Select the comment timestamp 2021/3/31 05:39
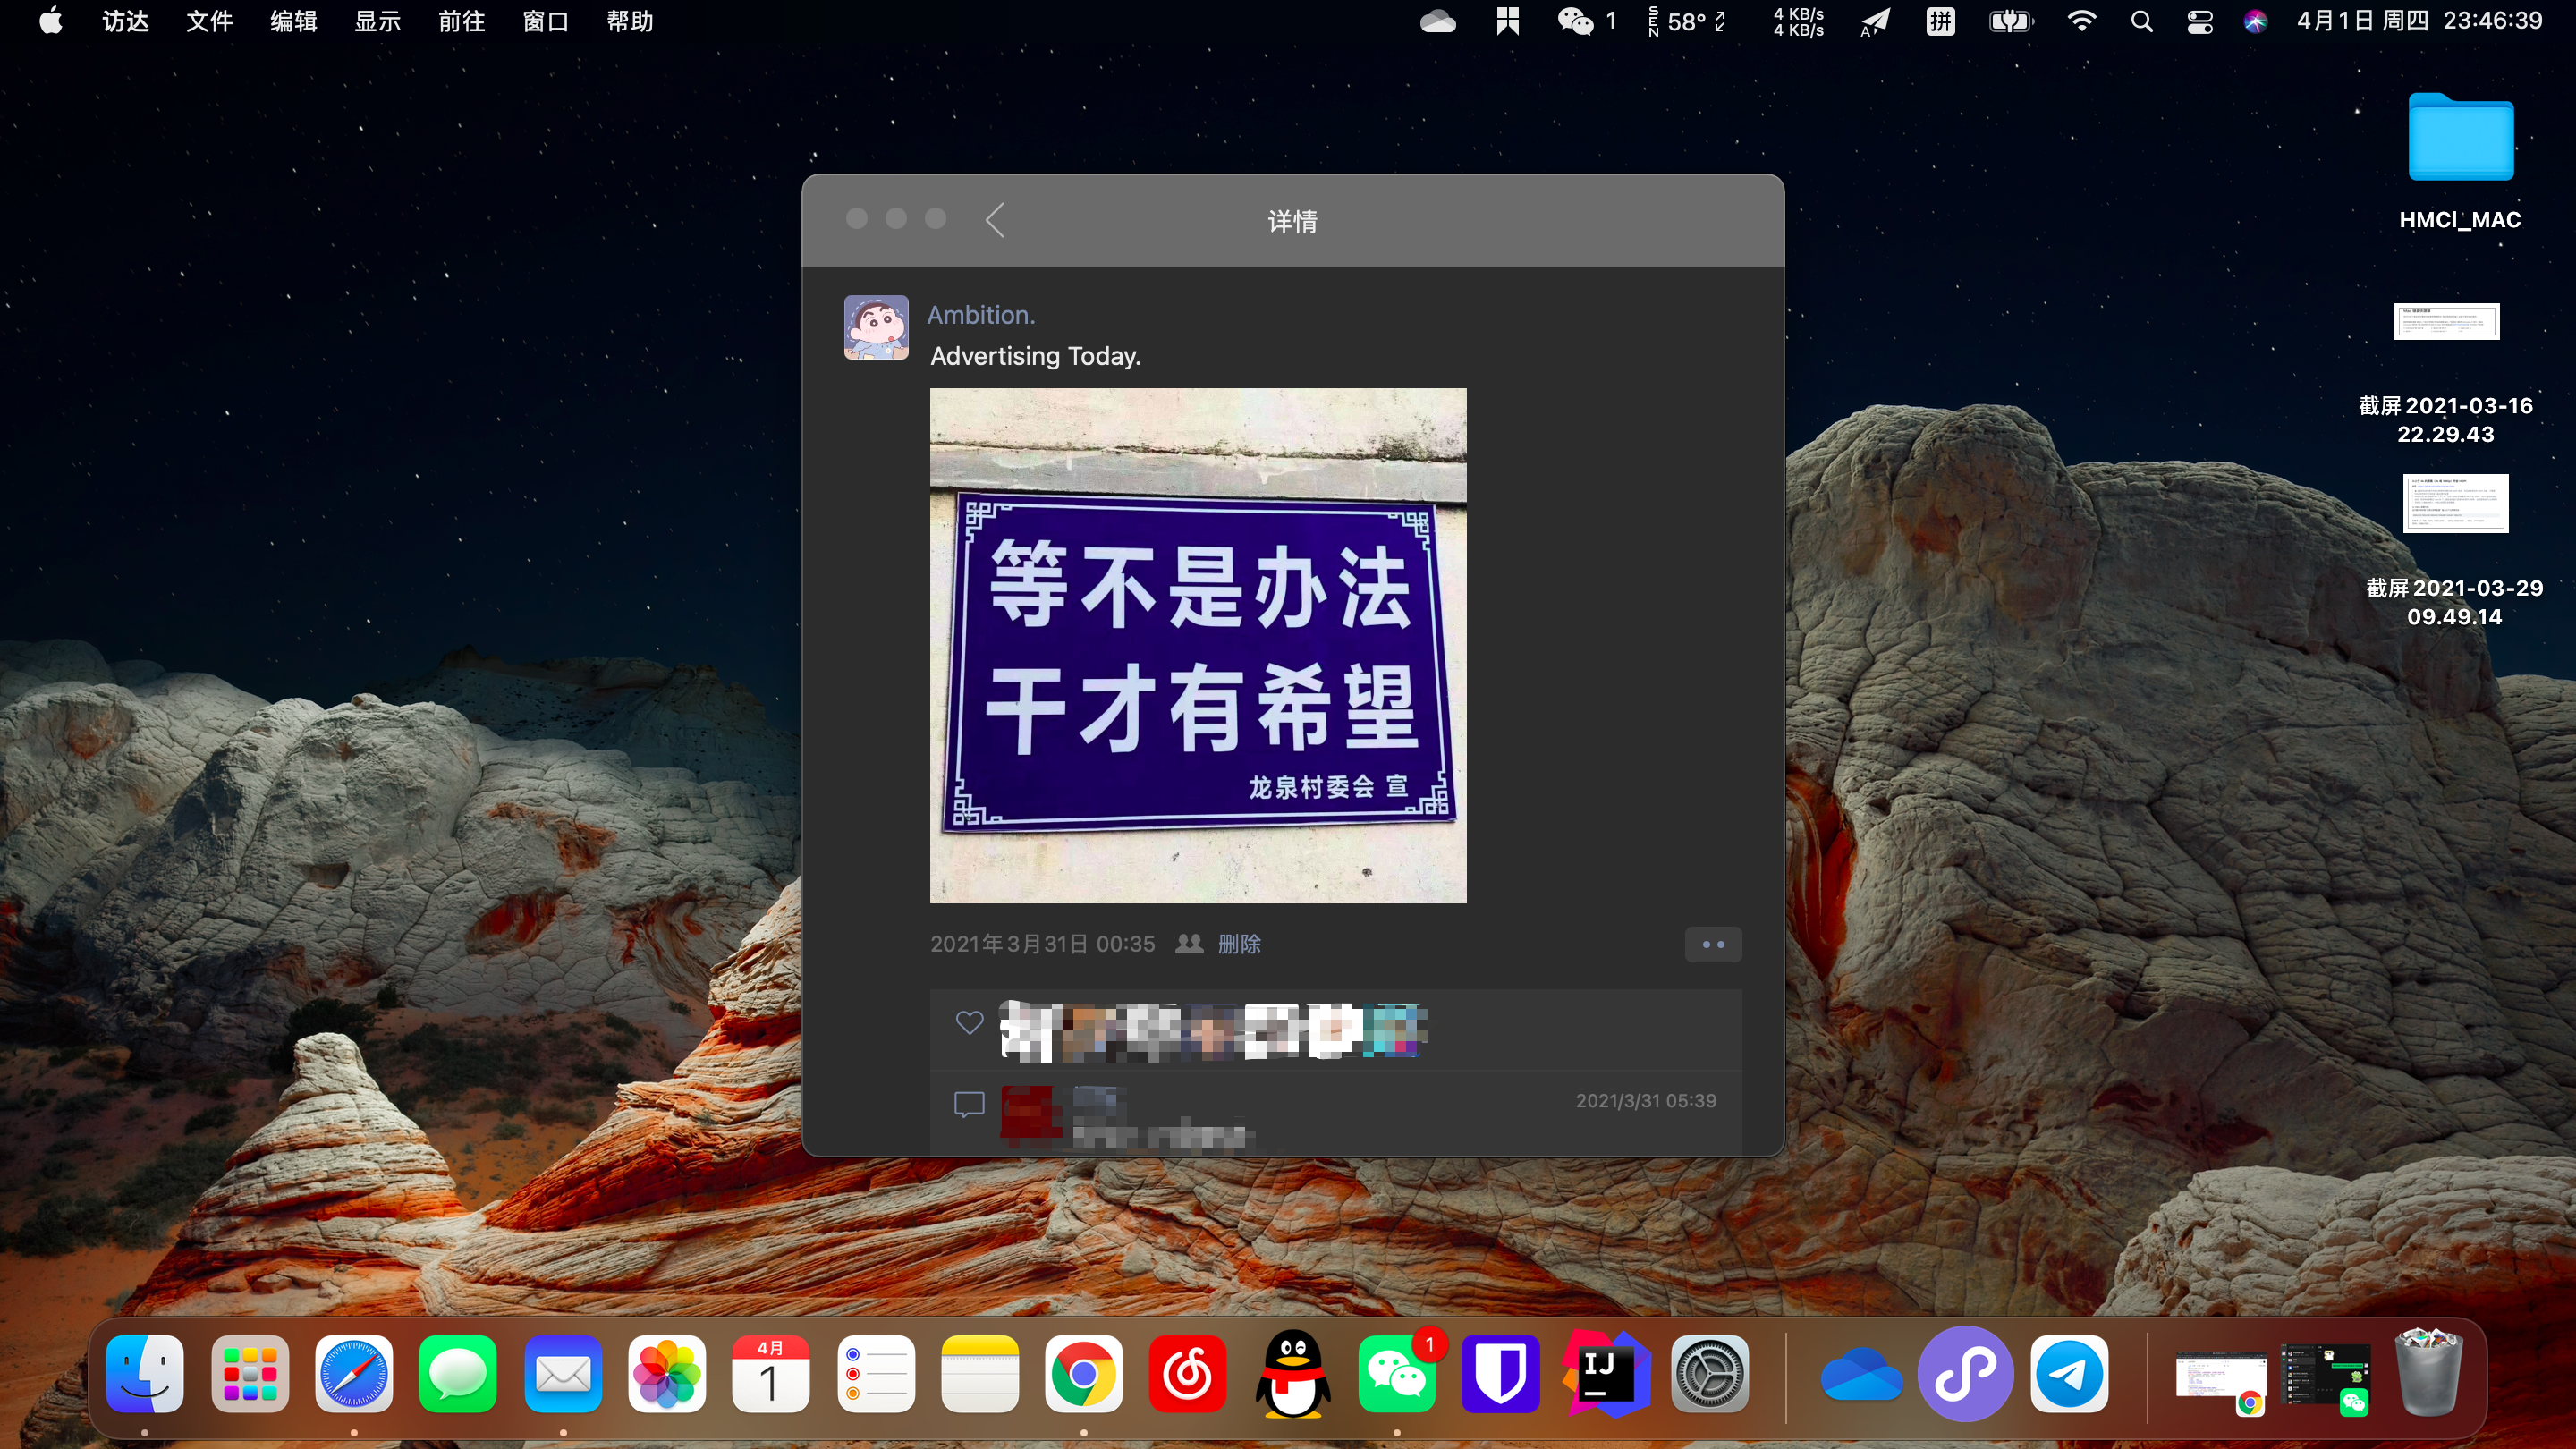 1646,1101
